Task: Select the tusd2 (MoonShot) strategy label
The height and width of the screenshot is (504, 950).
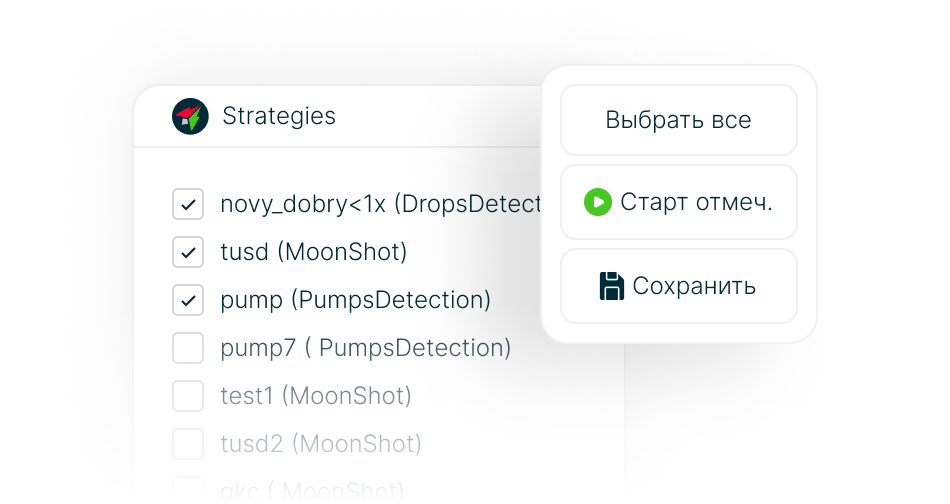Action: pyautogui.click(x=320, y=444)
